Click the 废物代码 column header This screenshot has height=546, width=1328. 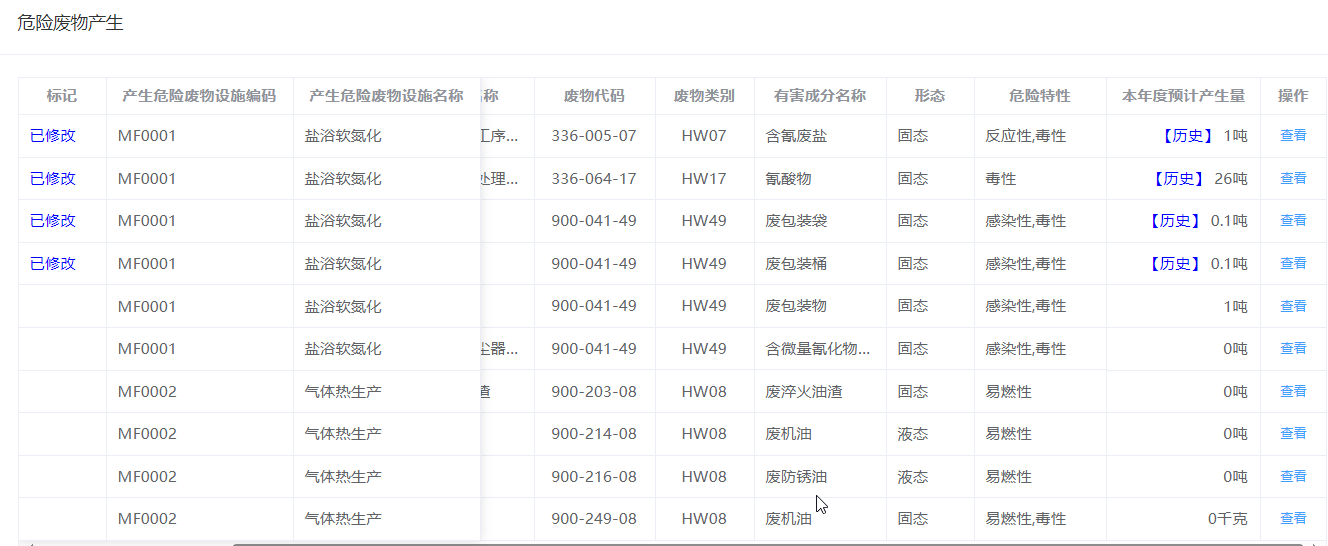click(594, 96)
